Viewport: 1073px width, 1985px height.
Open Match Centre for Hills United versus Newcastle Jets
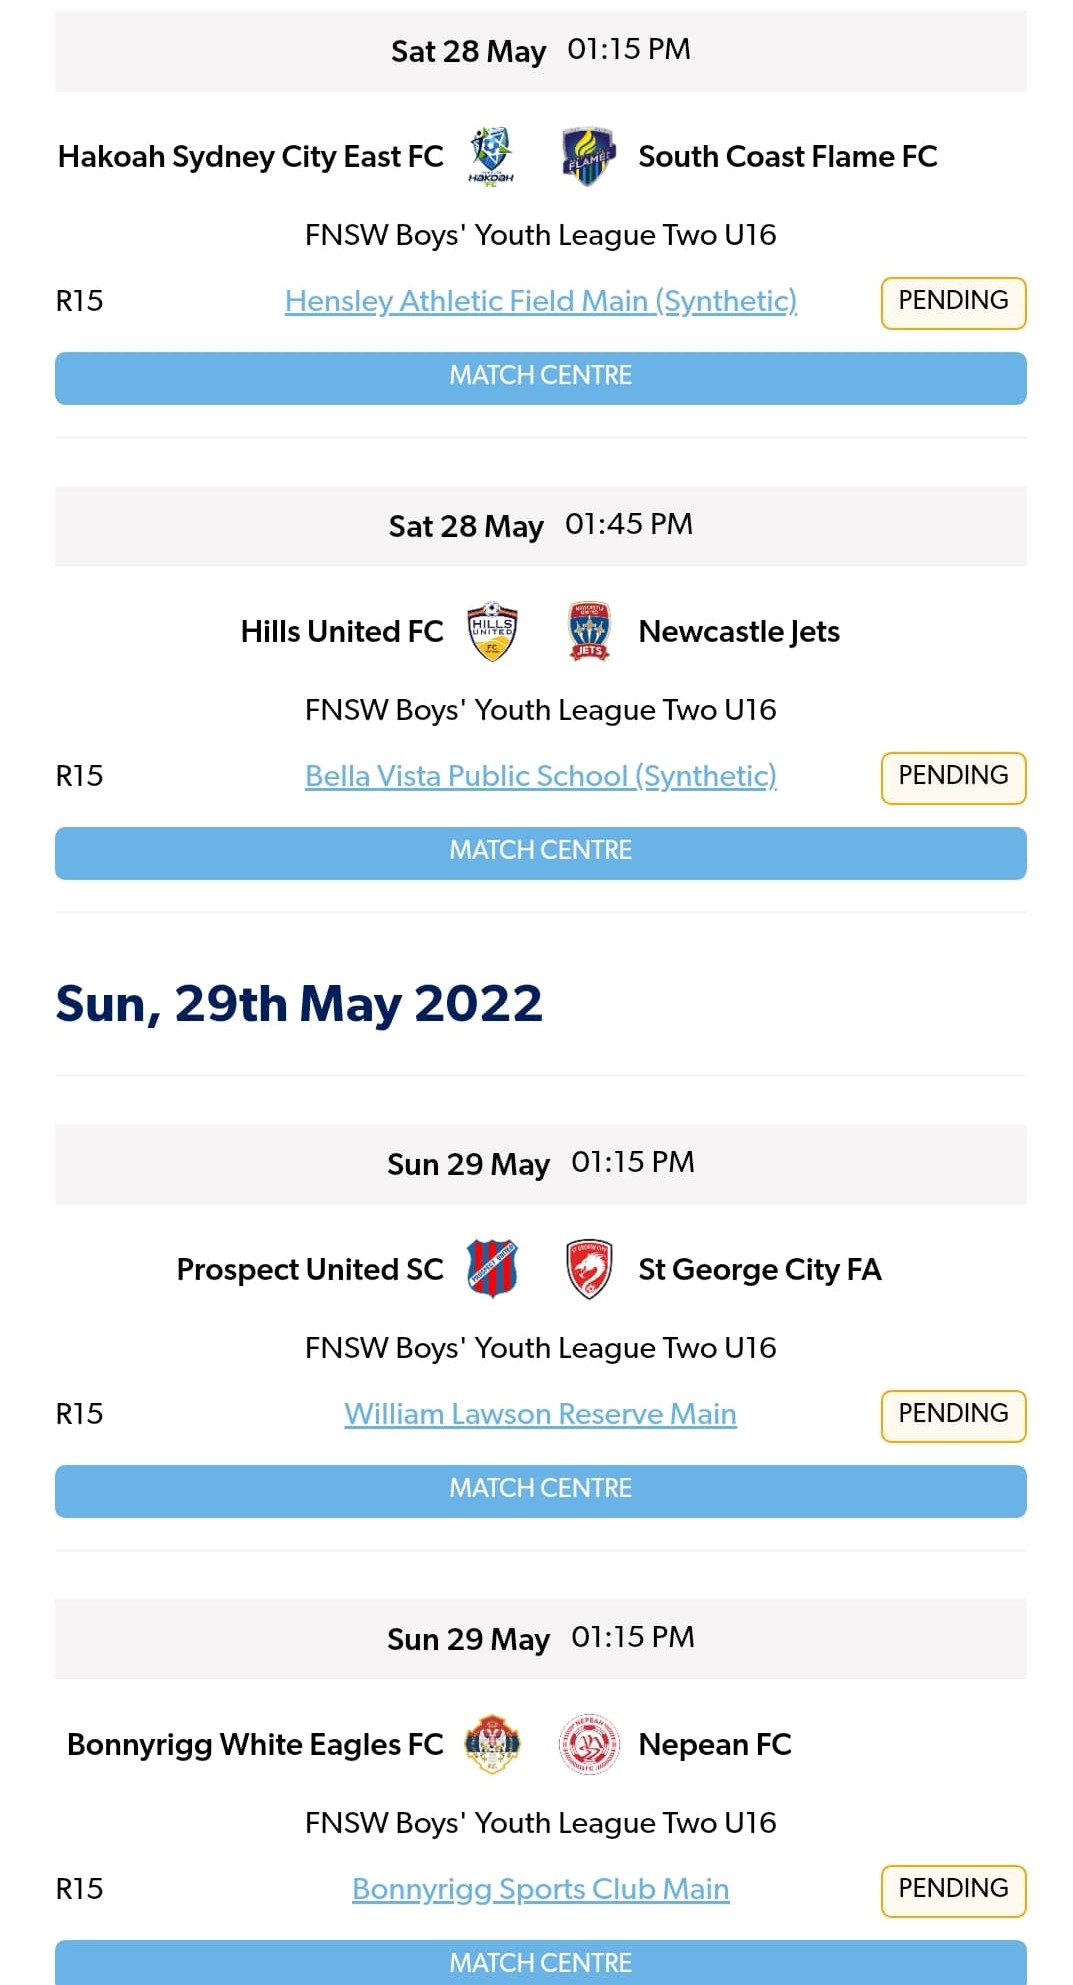[x=540, y=851]
